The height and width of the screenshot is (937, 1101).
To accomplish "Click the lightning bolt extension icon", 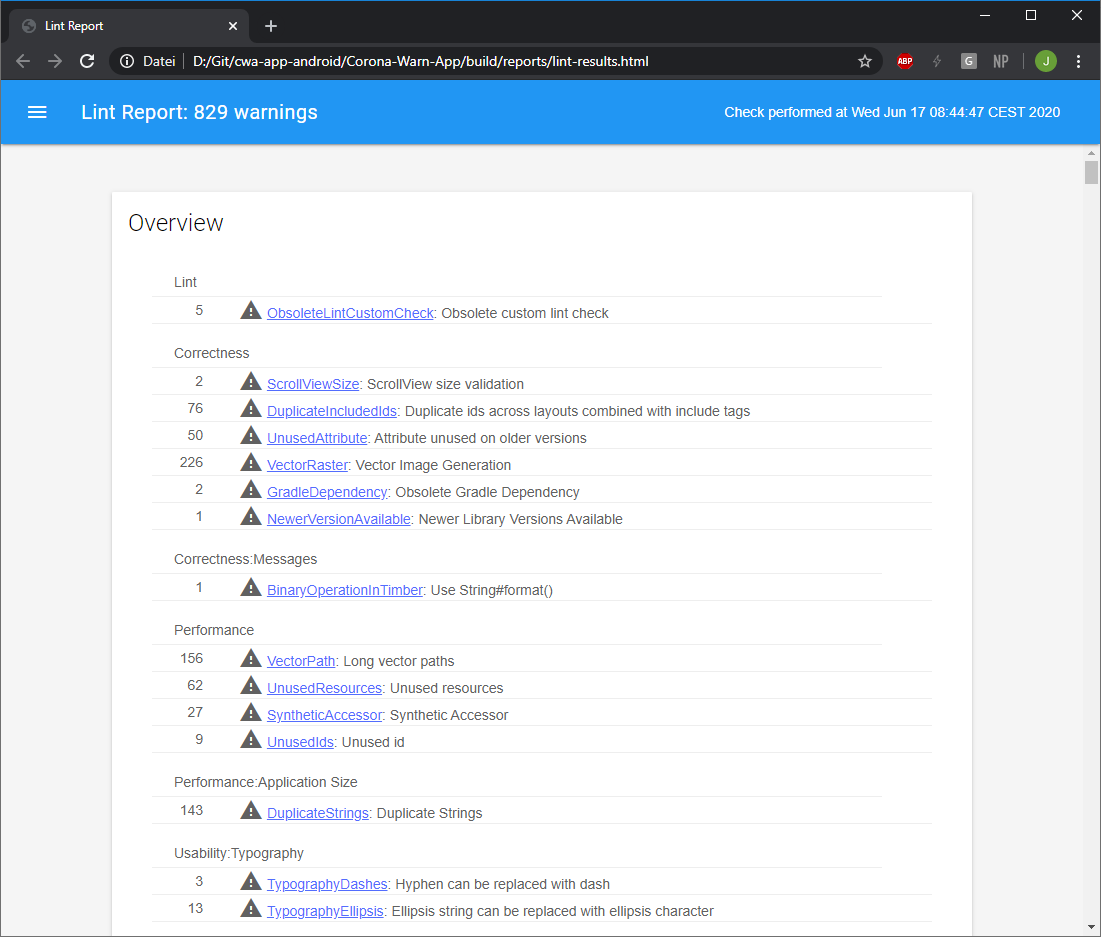I will 937,61.
